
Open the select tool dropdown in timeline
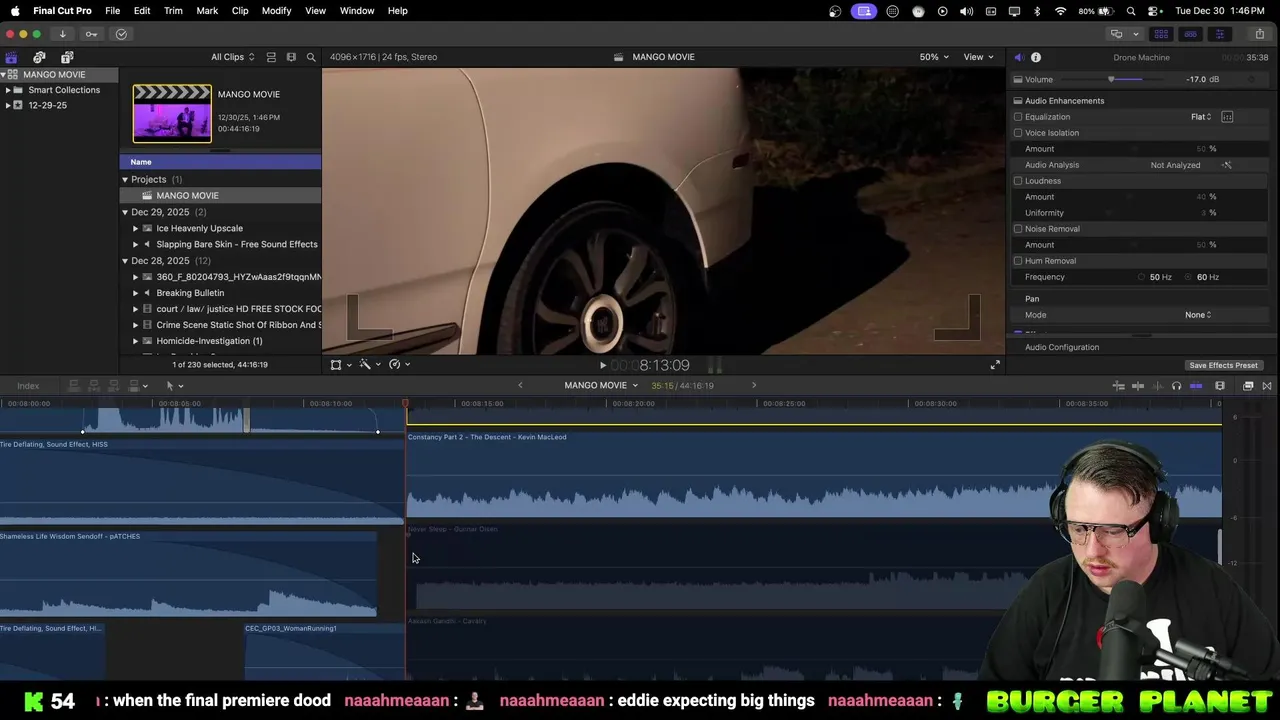coord(174,386)
